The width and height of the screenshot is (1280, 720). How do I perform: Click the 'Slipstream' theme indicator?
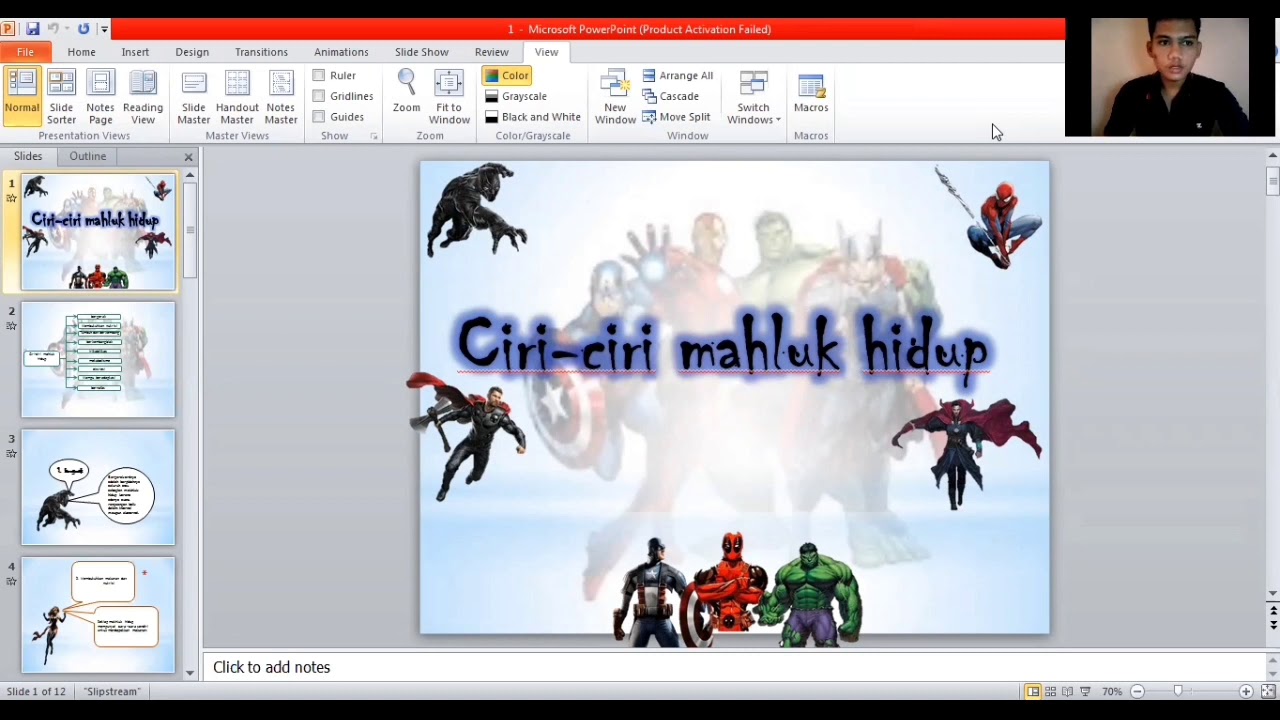point(112,691)
